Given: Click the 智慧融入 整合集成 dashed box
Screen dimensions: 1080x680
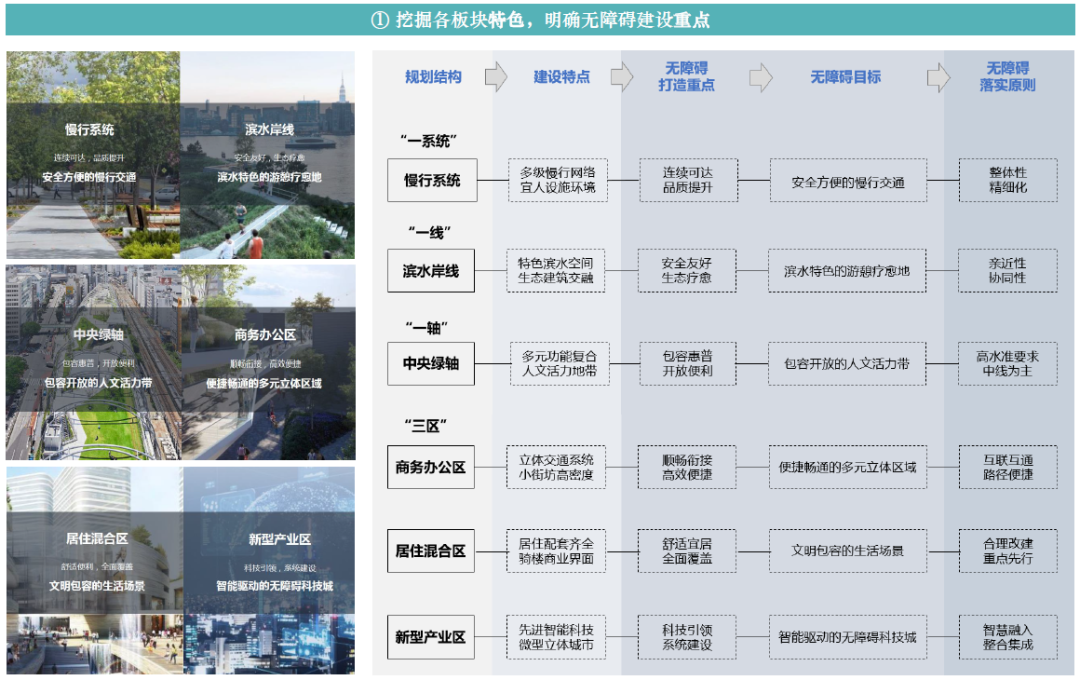Looking at the screenshot, I should [x=1007, y=637].
